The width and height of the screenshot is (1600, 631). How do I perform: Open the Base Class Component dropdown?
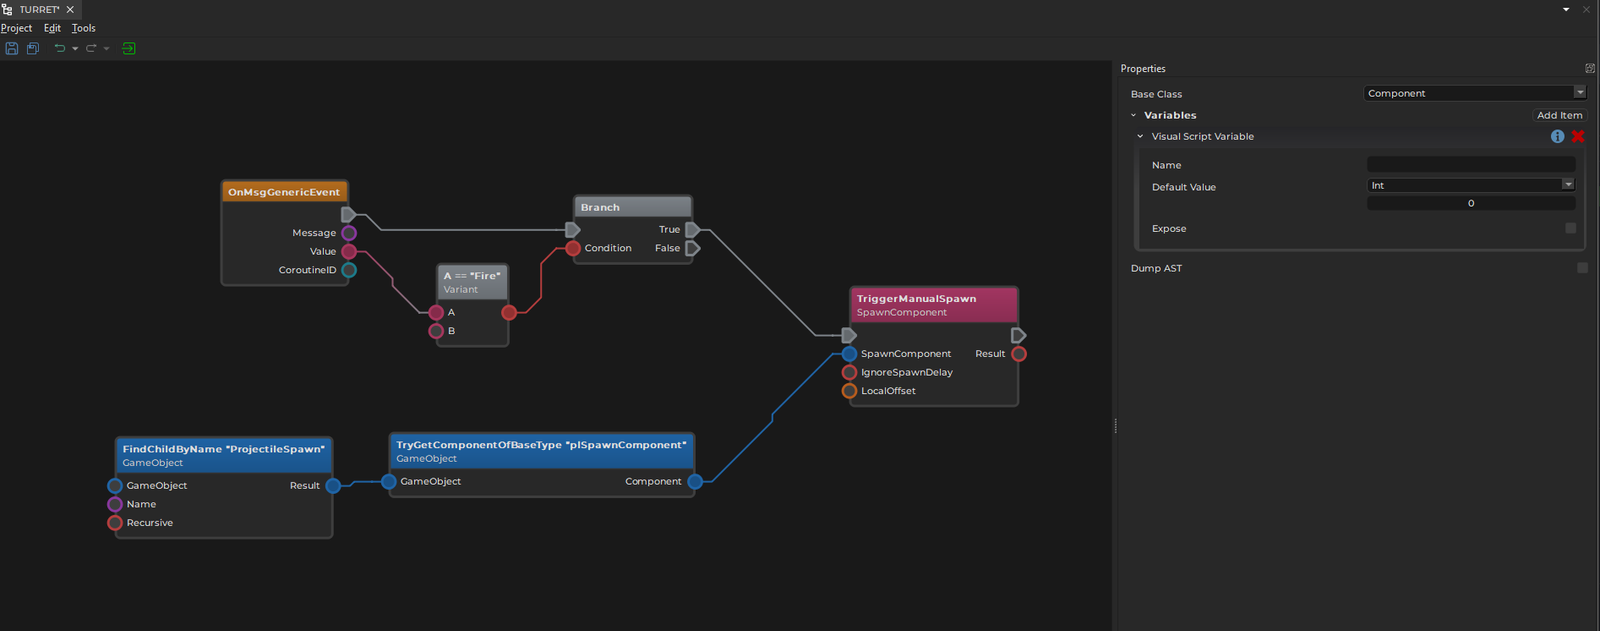tap(1475, 93)
